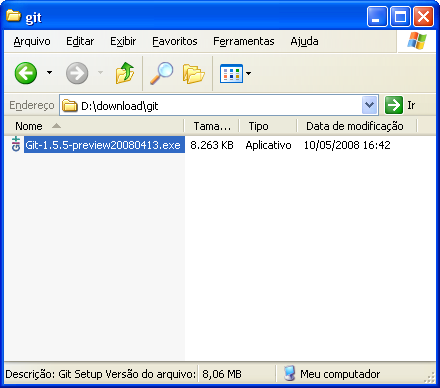Click the Descrição: Git Setup status text
The width and height of the screenshot is (440, 388).
[x=101, y=374]
